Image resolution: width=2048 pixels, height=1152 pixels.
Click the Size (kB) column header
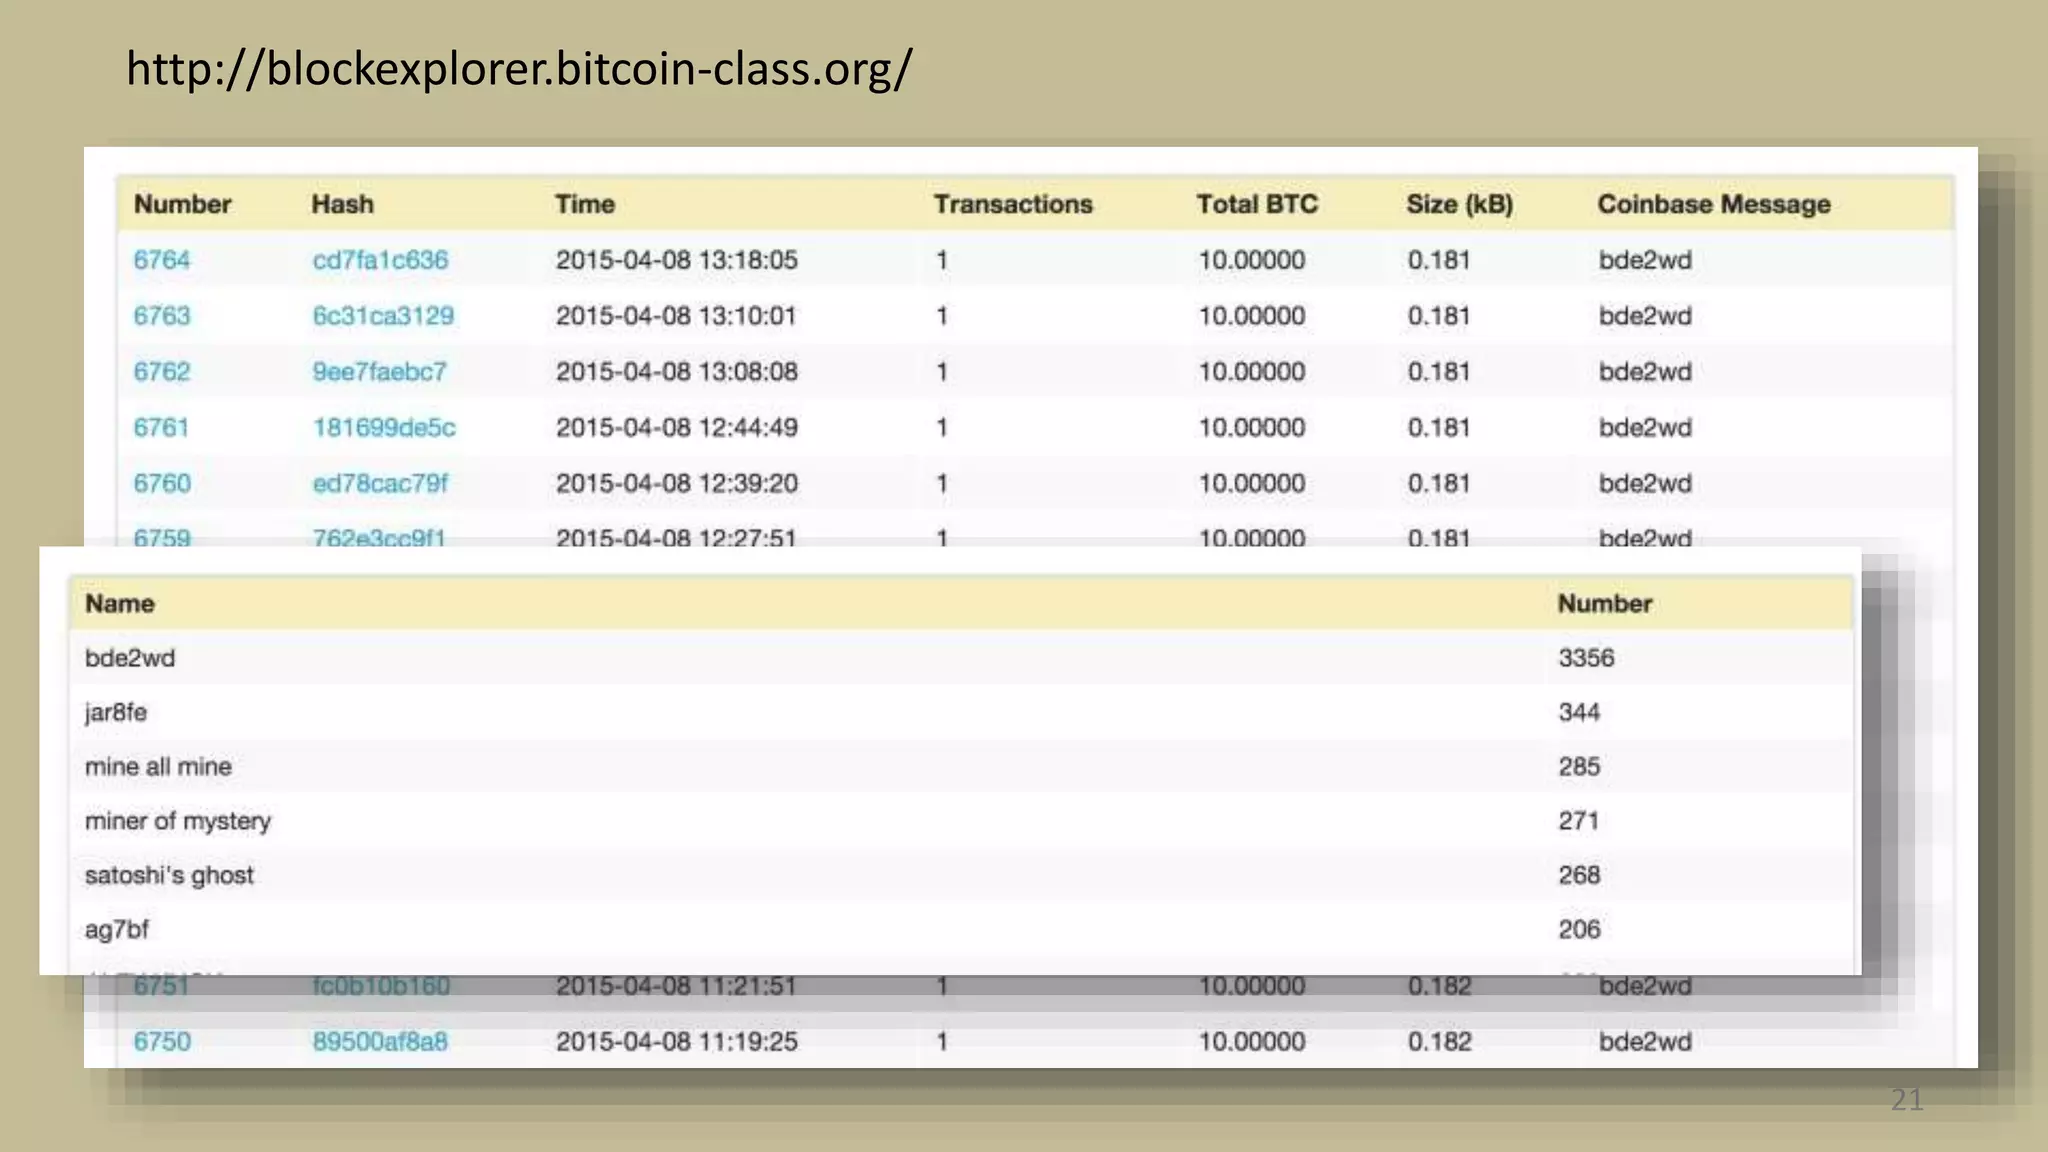coord(1459,204)
